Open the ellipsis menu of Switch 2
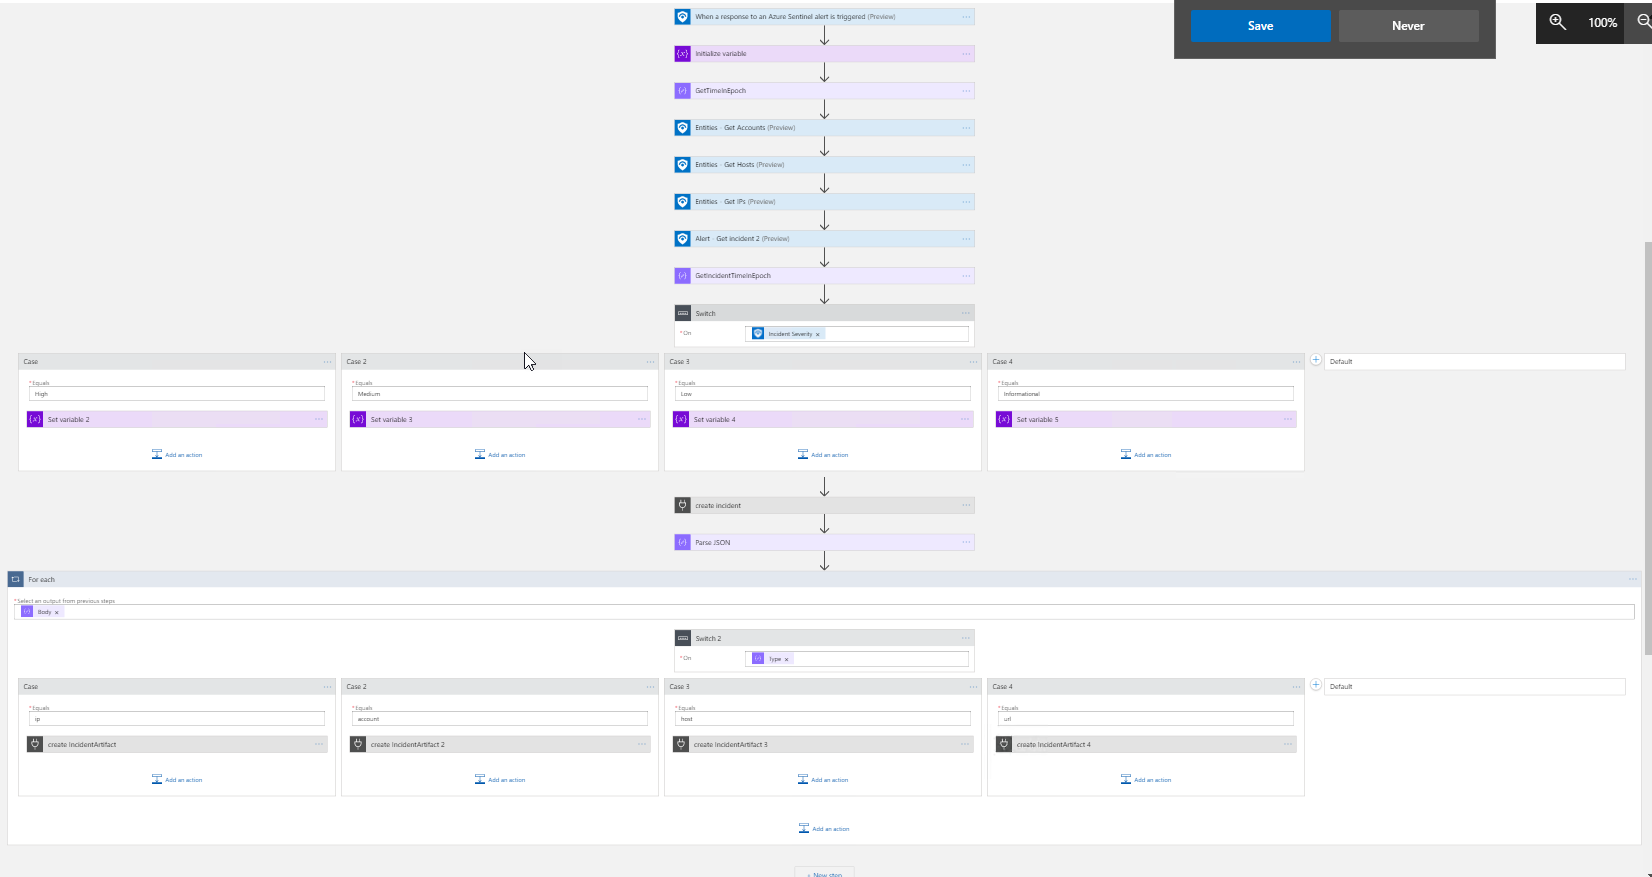The image size is (1652, 877). click(966, 638)
